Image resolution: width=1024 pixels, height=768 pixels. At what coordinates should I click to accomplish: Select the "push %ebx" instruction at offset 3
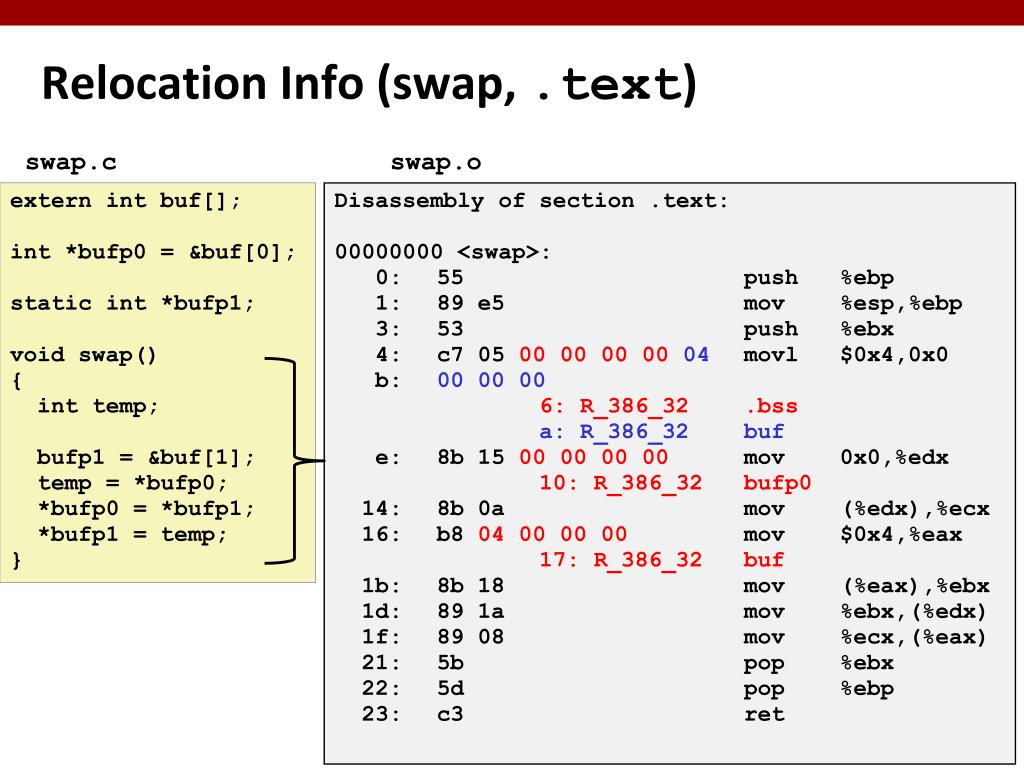tap(818, 329)
